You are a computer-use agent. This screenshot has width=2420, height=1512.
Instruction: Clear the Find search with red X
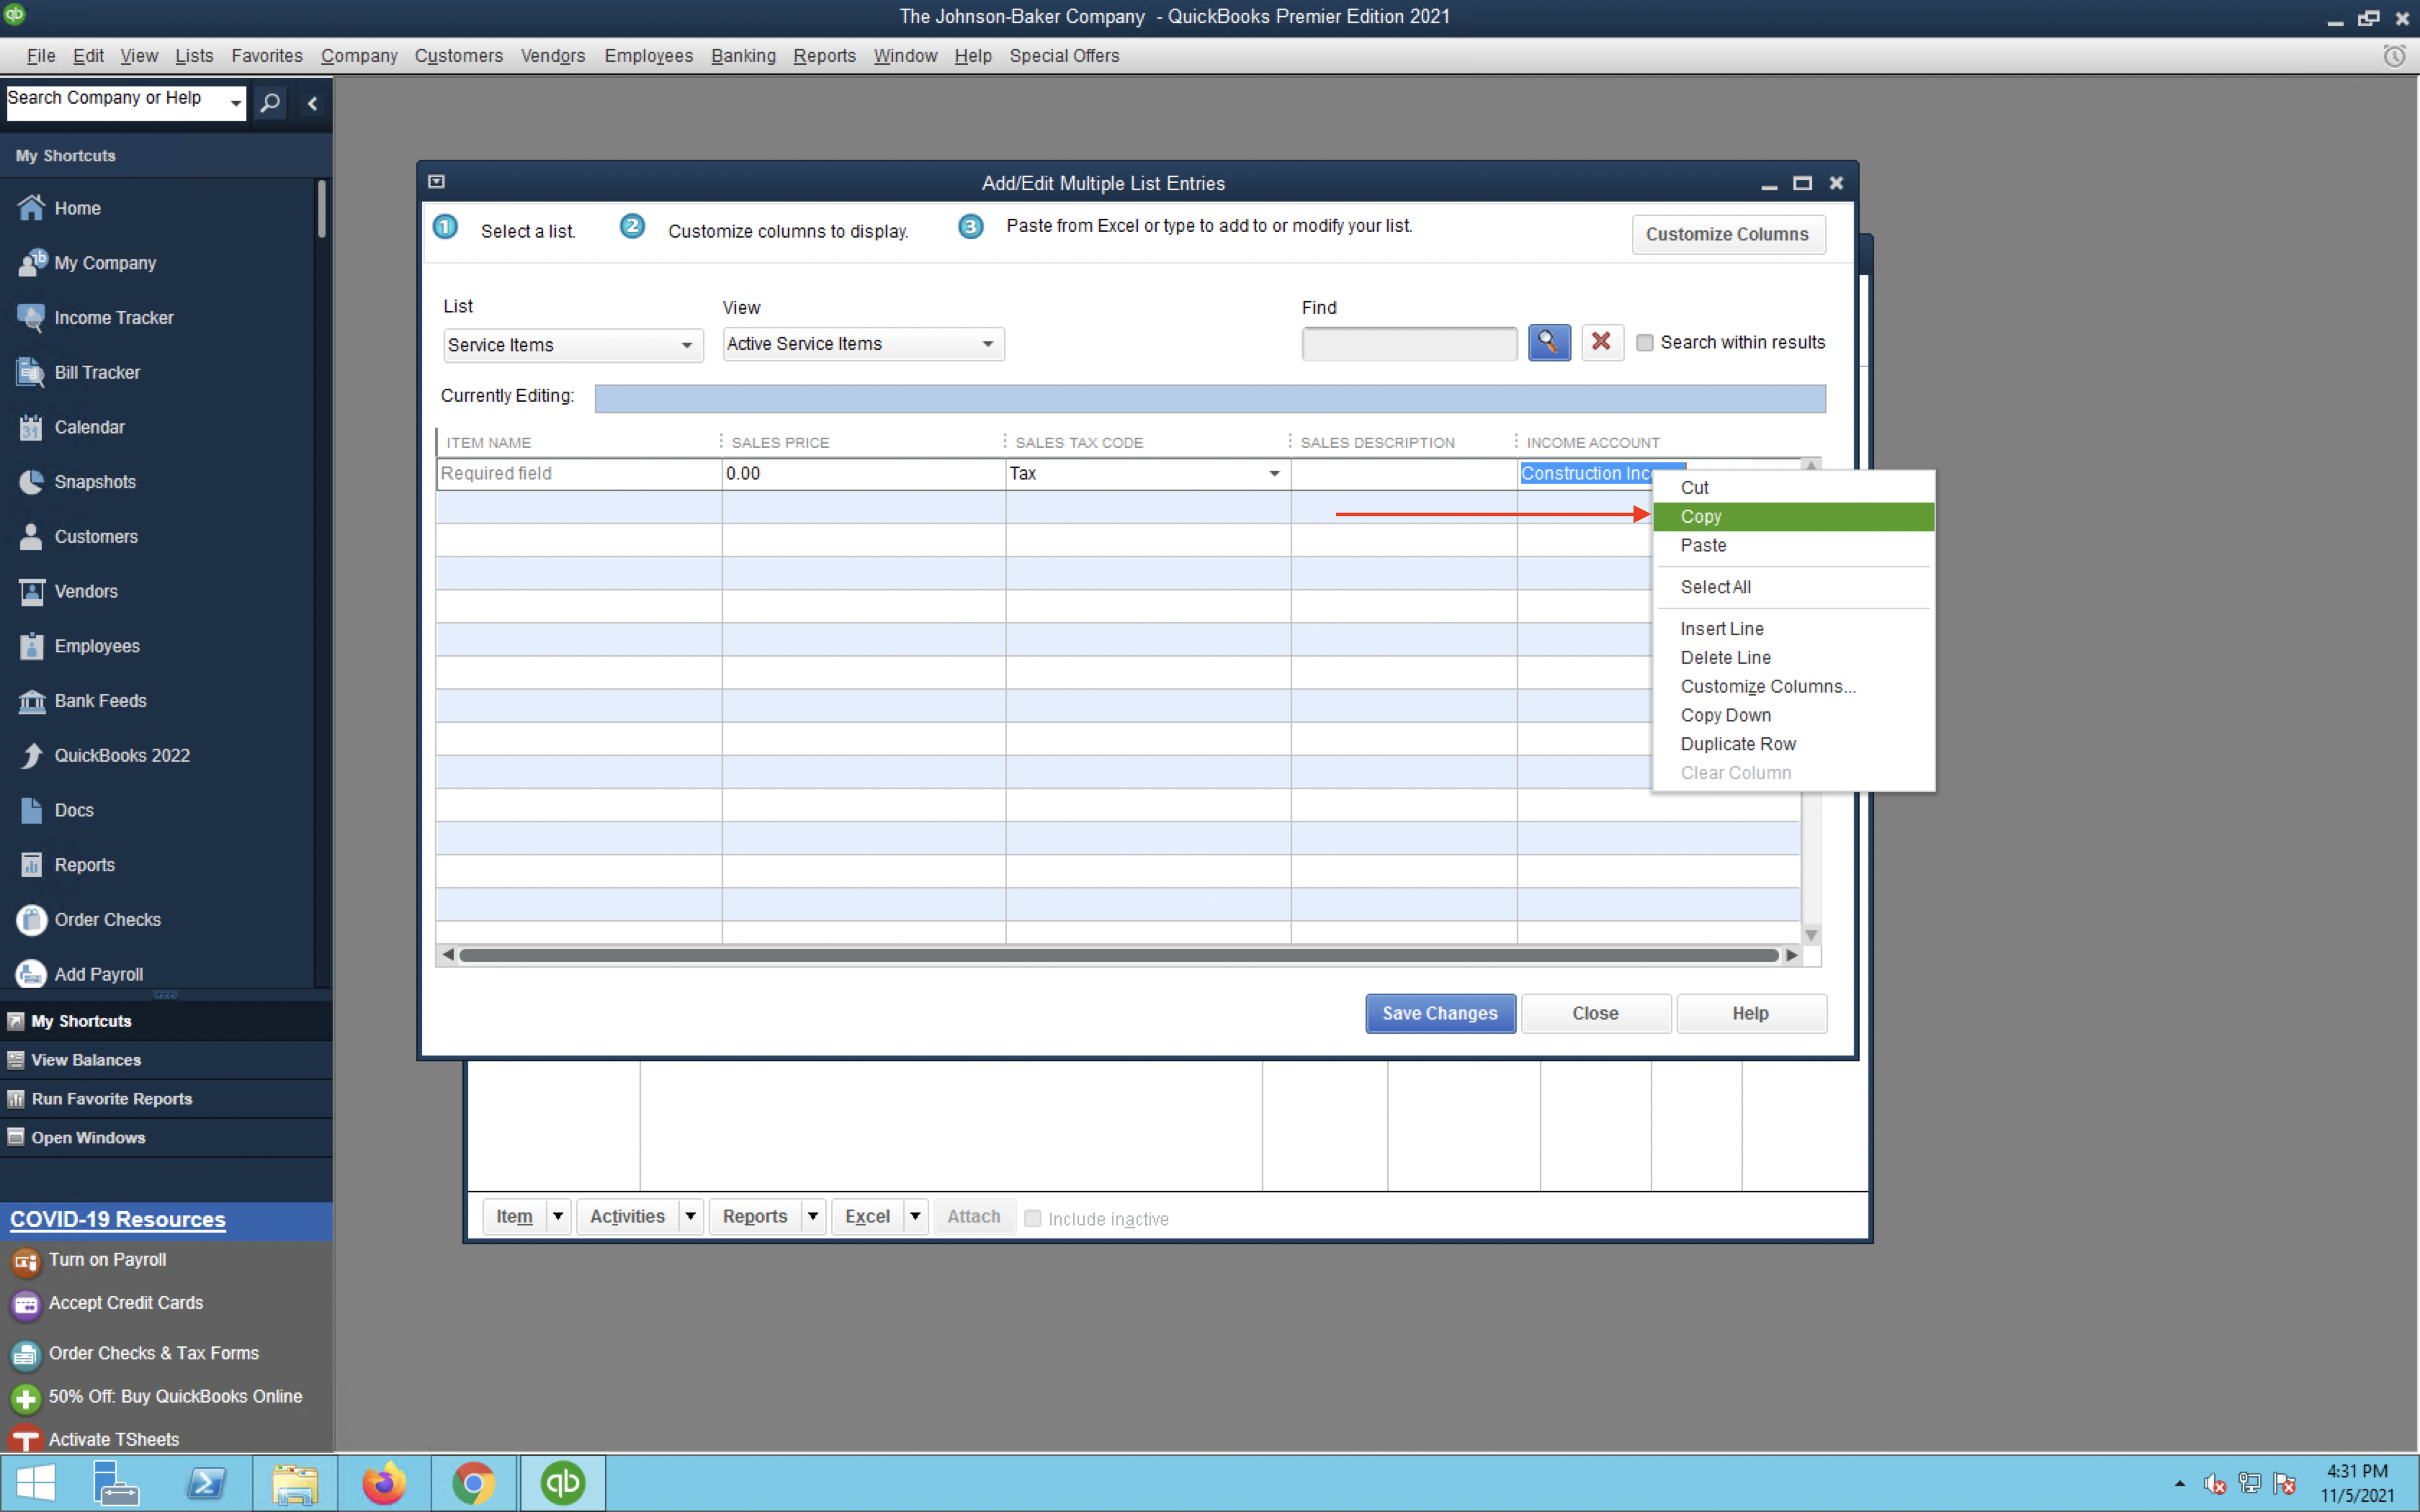click(1602, 343)
